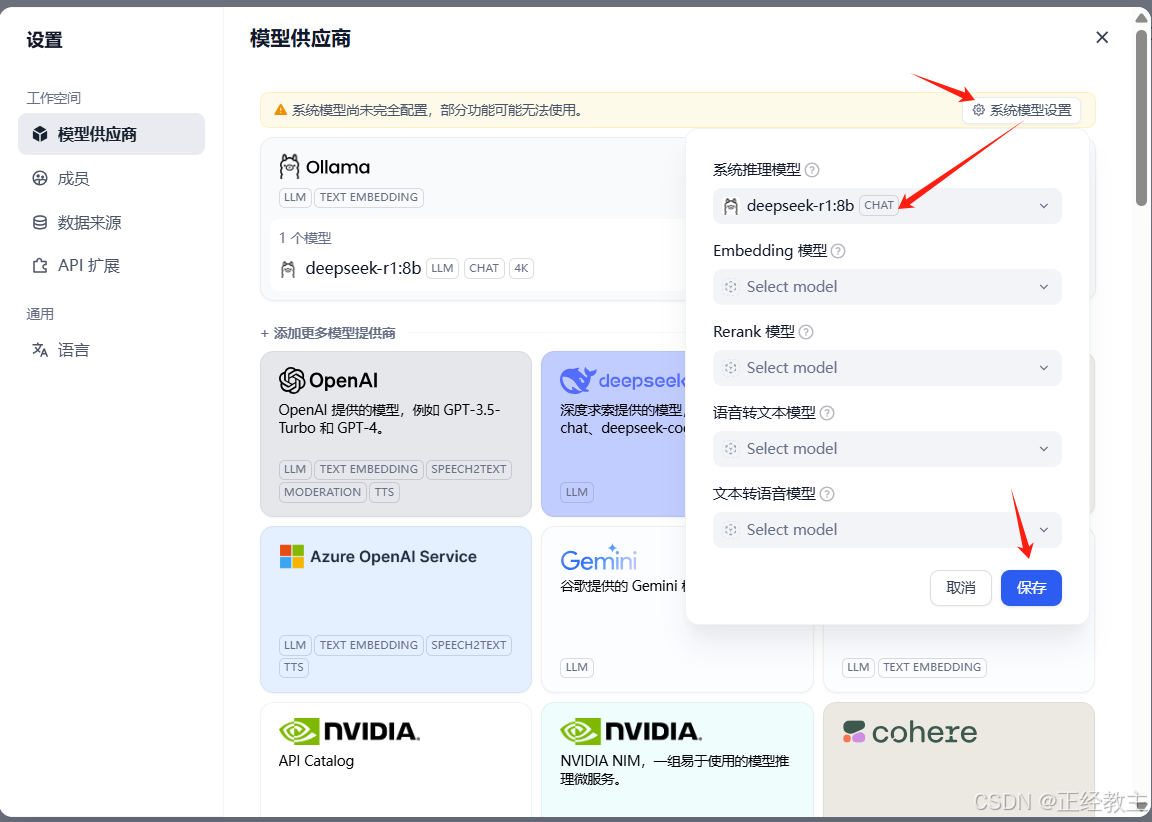This screenshot has width=1152, height=822.
Task: Click the help icon beside 文本转语音模型
Action: tap(827, 494)
